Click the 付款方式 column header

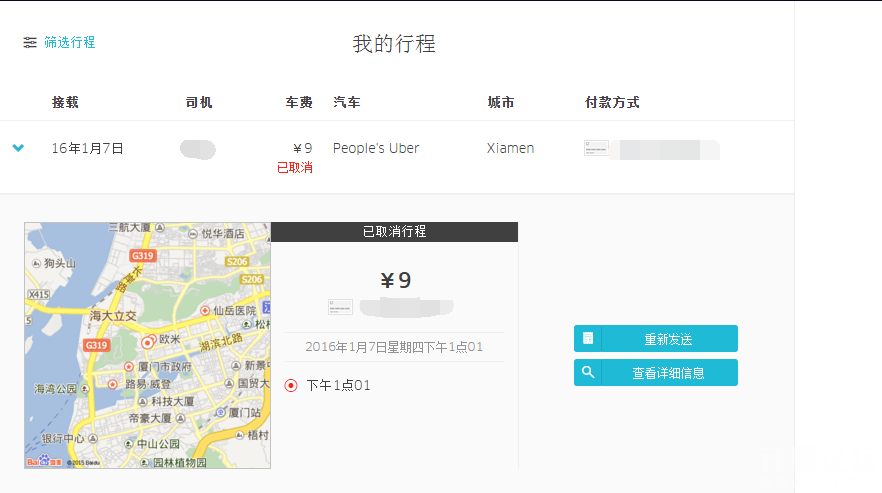click(x=612, y=102)
